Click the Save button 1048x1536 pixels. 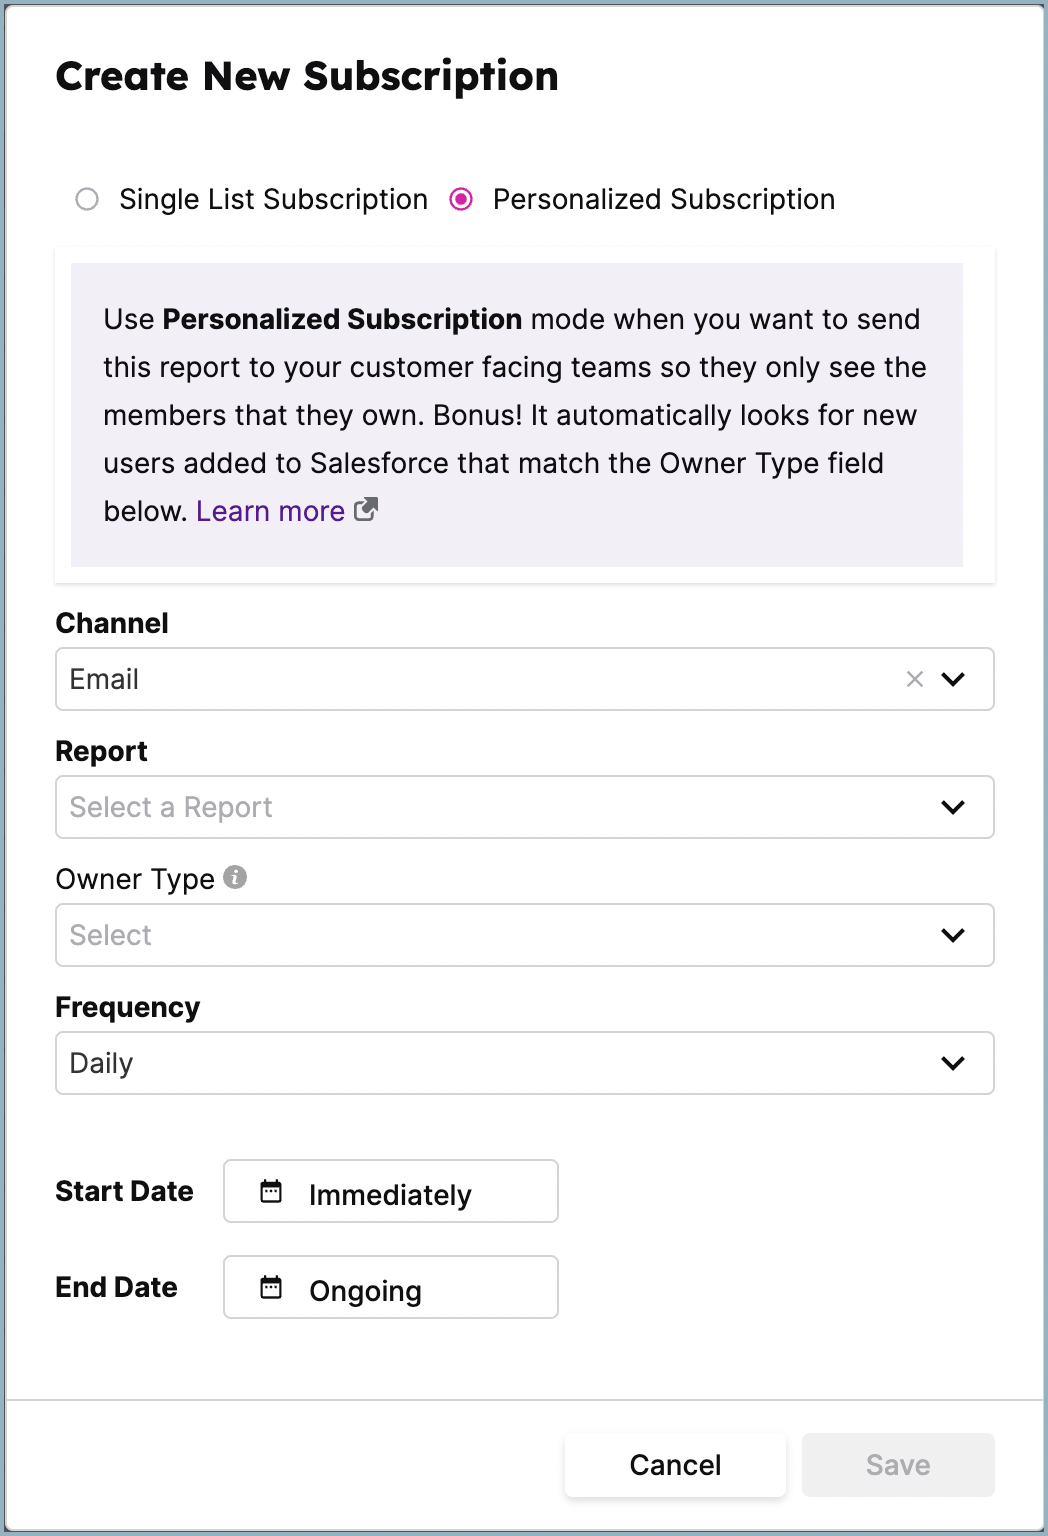(x=898, y=1465)
